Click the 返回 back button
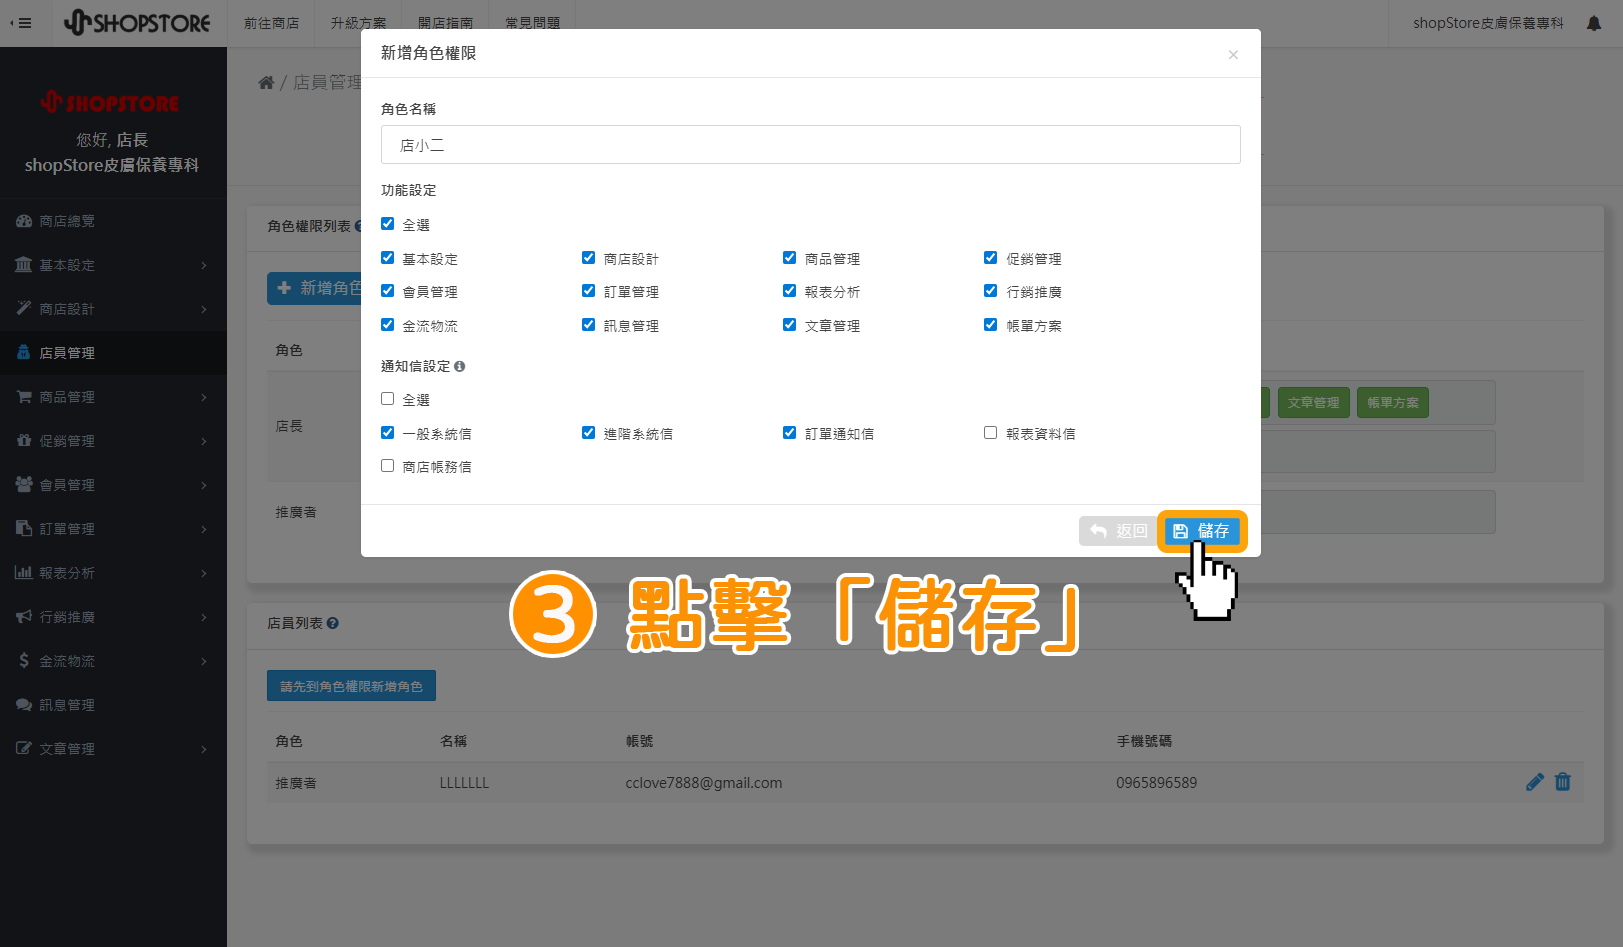Screen dimensions: 1623x947 (x=1118, y=531)
